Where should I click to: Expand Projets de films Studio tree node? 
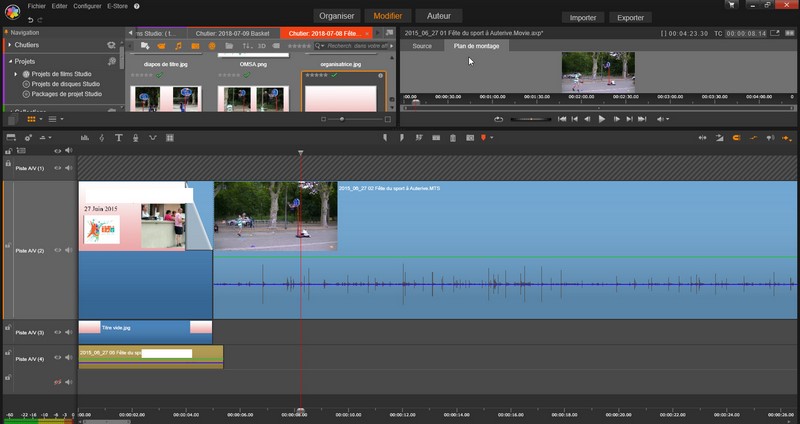[x=16, y=74]
